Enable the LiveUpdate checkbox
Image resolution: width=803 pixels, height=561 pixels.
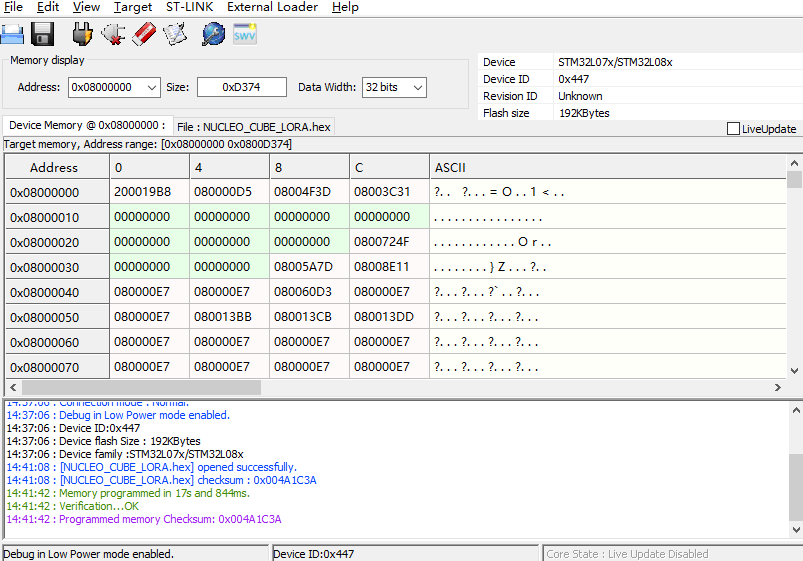(x=733, y=129)
